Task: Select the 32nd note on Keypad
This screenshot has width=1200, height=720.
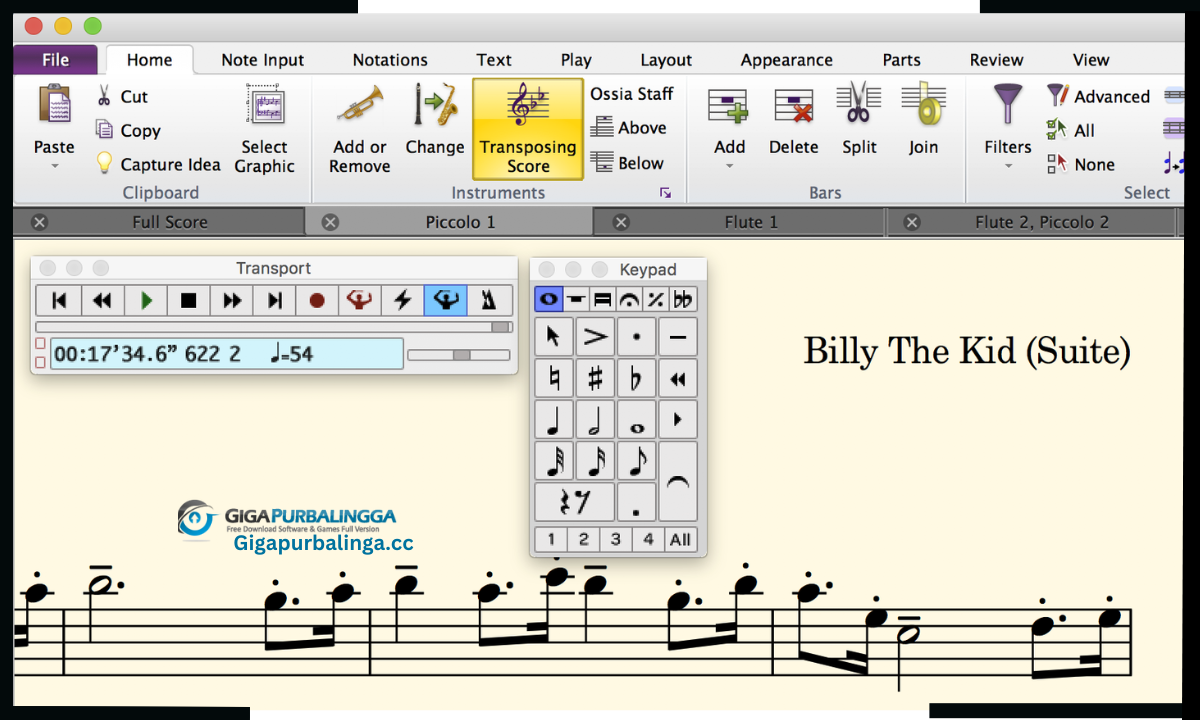Action: click(x=554, y=461)
